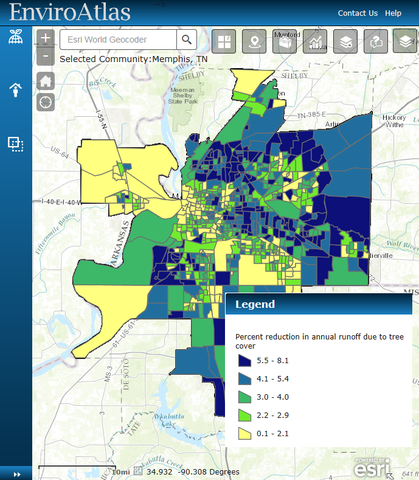Open the question mark query widget
The height and width of the screenshot is (480, 419).
click(x=376, y=41)
